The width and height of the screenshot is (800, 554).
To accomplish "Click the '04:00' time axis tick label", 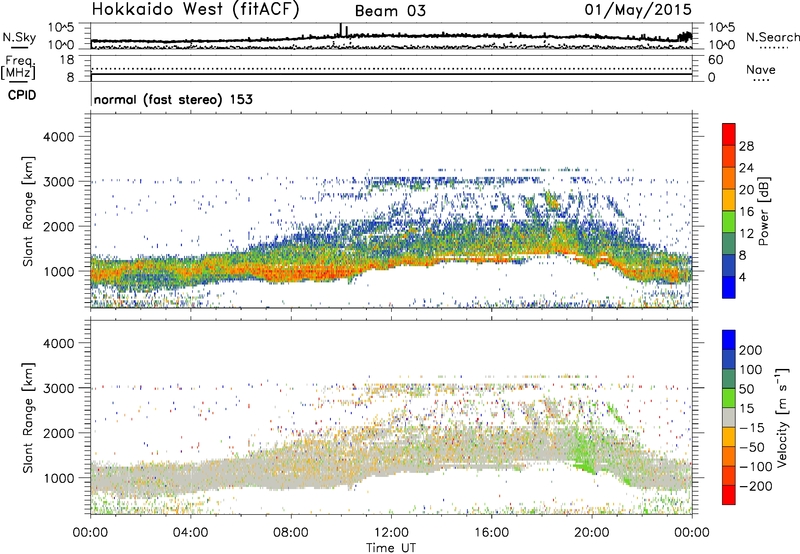I will tap(191, 533).
